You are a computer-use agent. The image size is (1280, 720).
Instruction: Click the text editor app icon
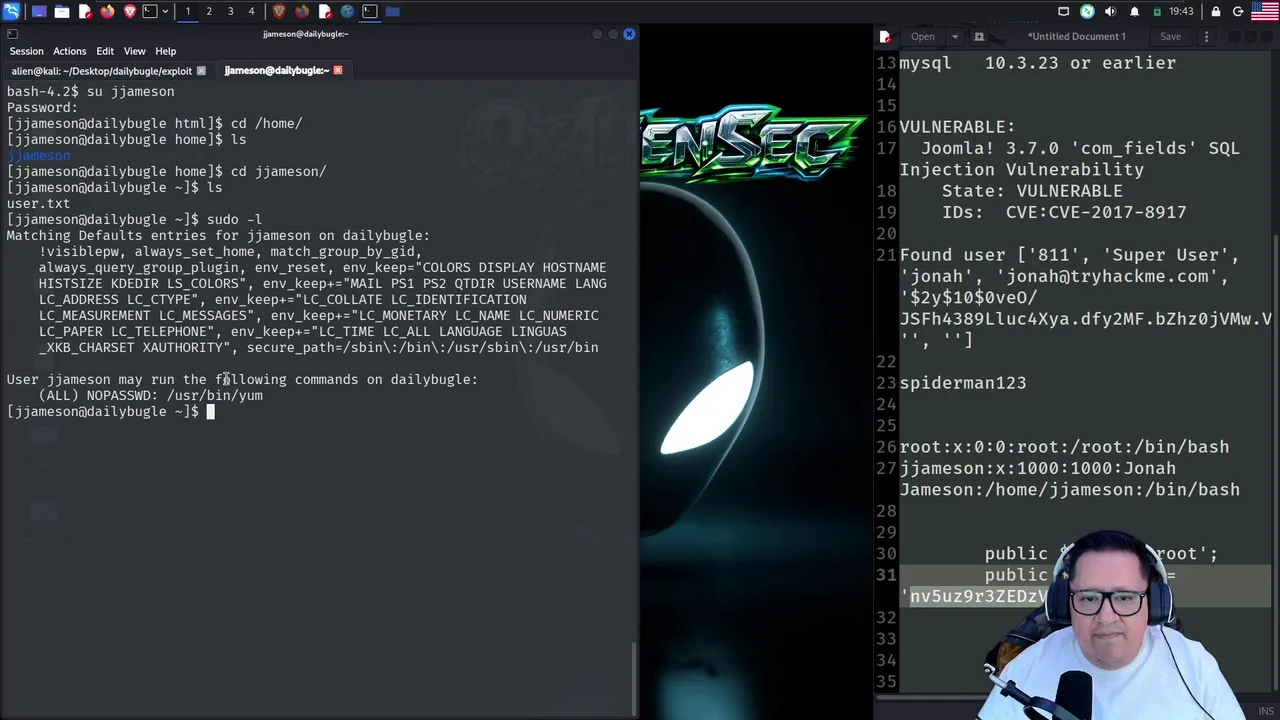click(885, 37)
